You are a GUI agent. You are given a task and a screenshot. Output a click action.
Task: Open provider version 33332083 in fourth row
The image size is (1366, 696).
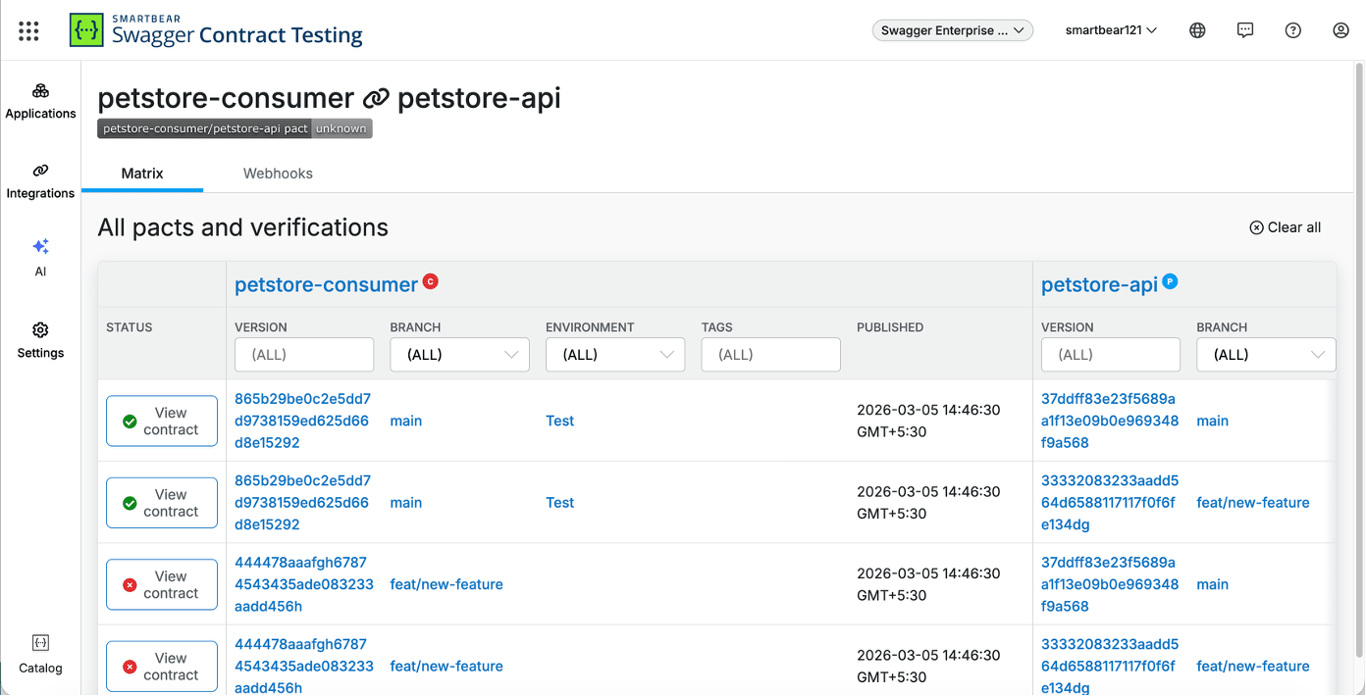click(1110, 666)
